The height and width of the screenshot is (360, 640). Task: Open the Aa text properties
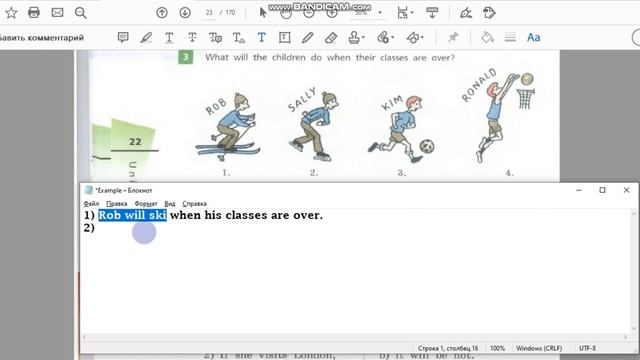pyautogui.click(x=533, y=38)
